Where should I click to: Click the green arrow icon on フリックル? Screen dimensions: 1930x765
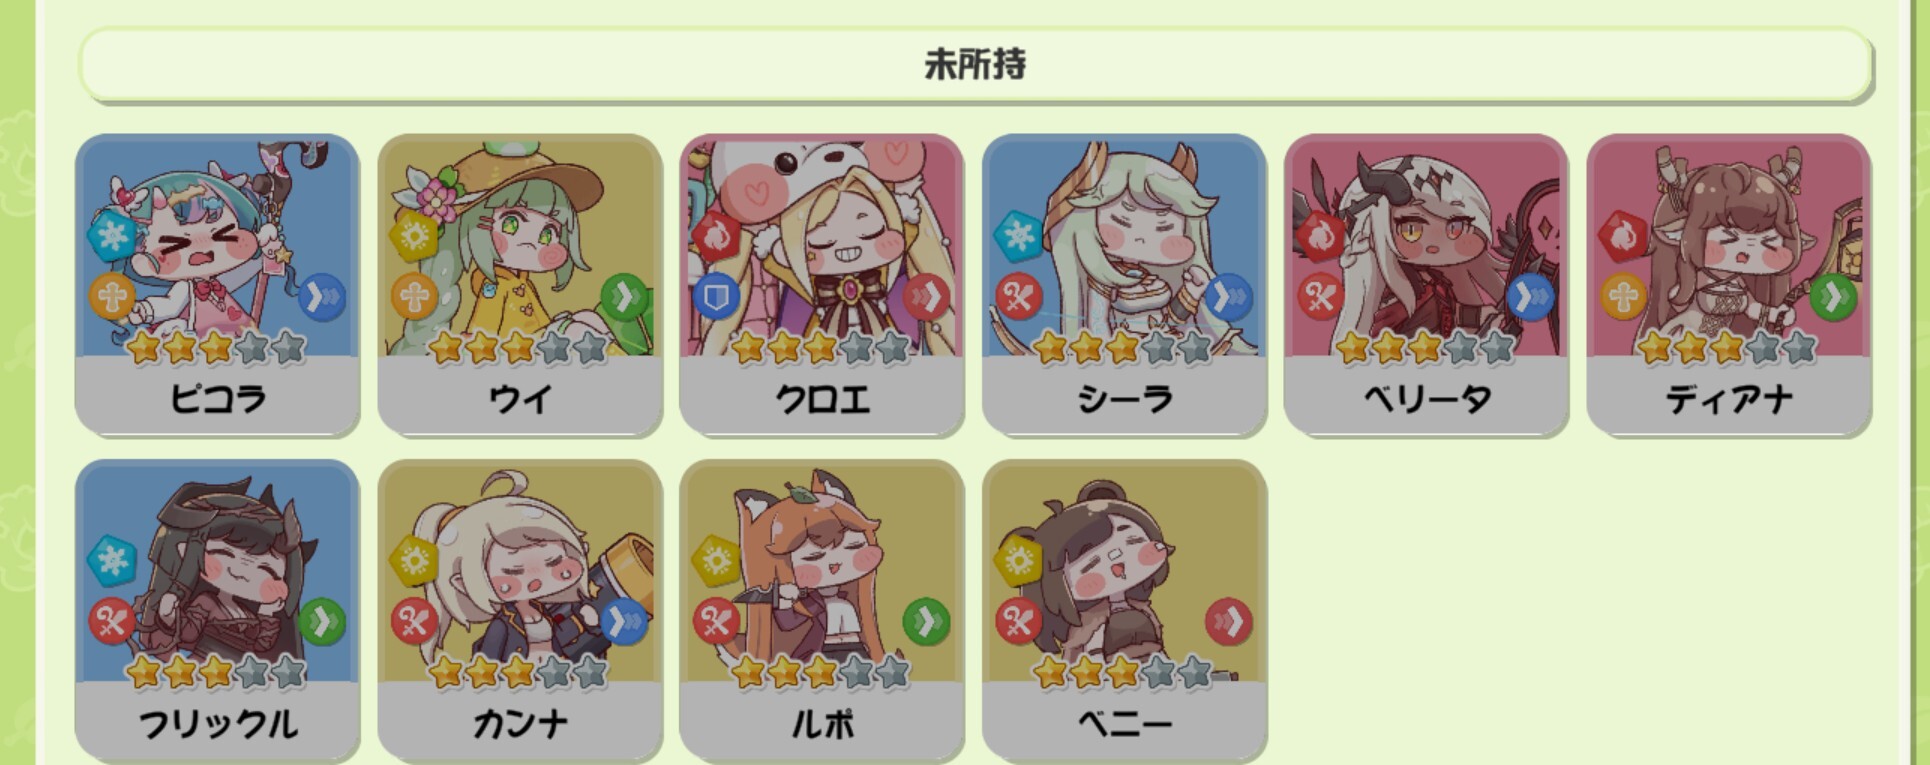[x=322, y=622]
